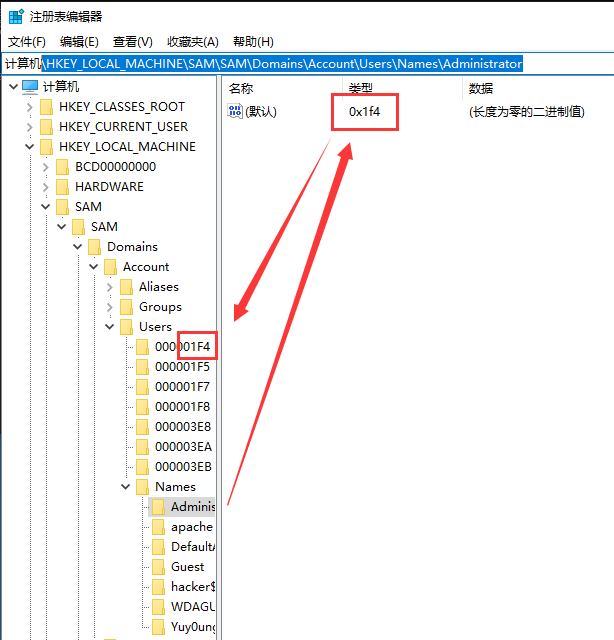The image size is (614, 640).
Task: Click the 000003E8 folder icon
Action: [x=142, y=427]
